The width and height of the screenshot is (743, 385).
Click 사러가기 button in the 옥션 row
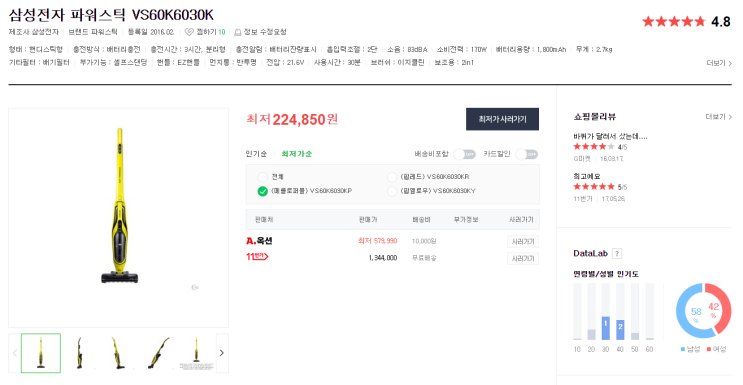coord(523,241)
